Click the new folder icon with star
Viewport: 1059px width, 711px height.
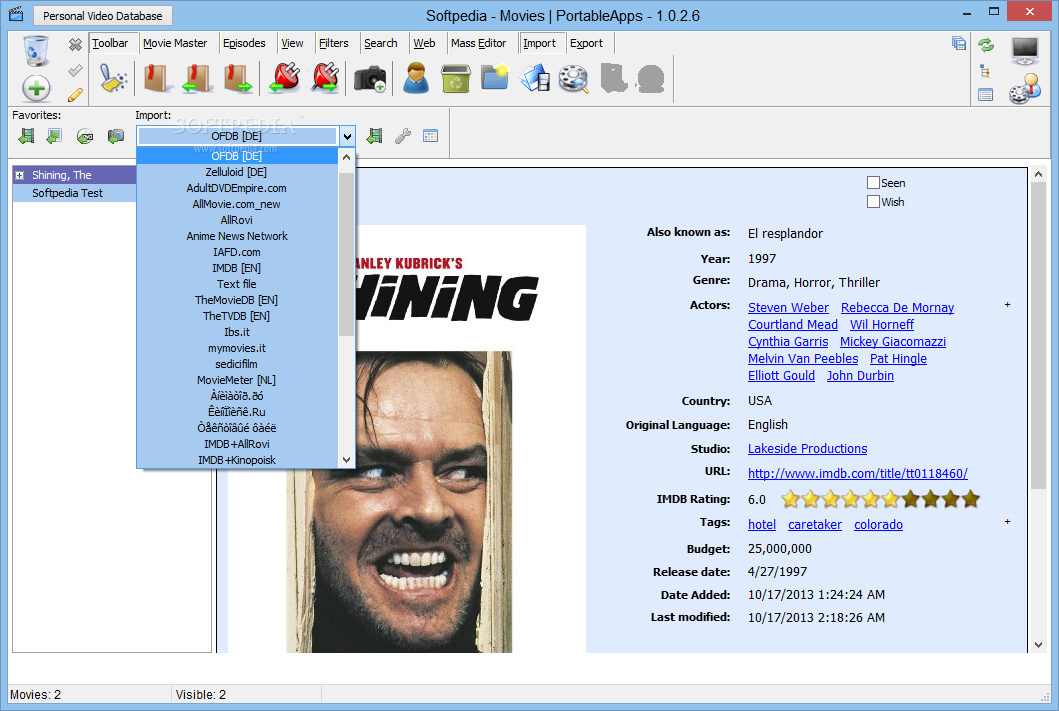[495, 77]
